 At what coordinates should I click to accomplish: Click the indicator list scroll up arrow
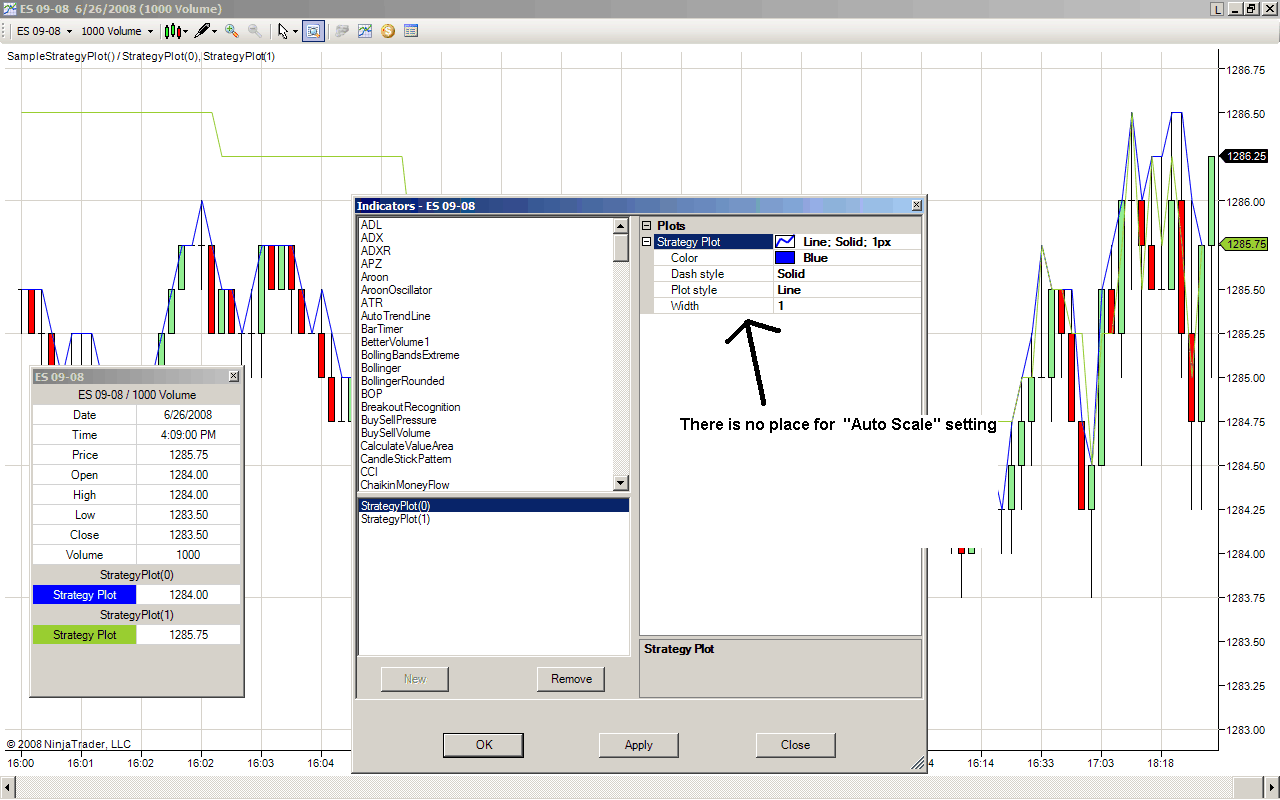[x=621, y=225]
